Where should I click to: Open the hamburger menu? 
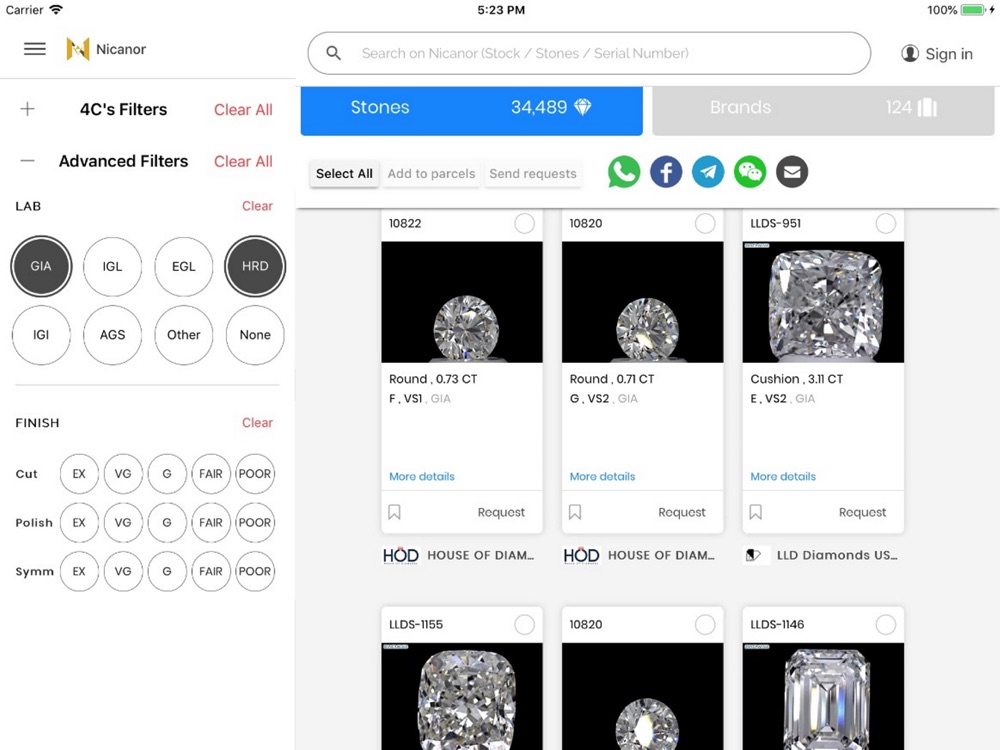34,49
